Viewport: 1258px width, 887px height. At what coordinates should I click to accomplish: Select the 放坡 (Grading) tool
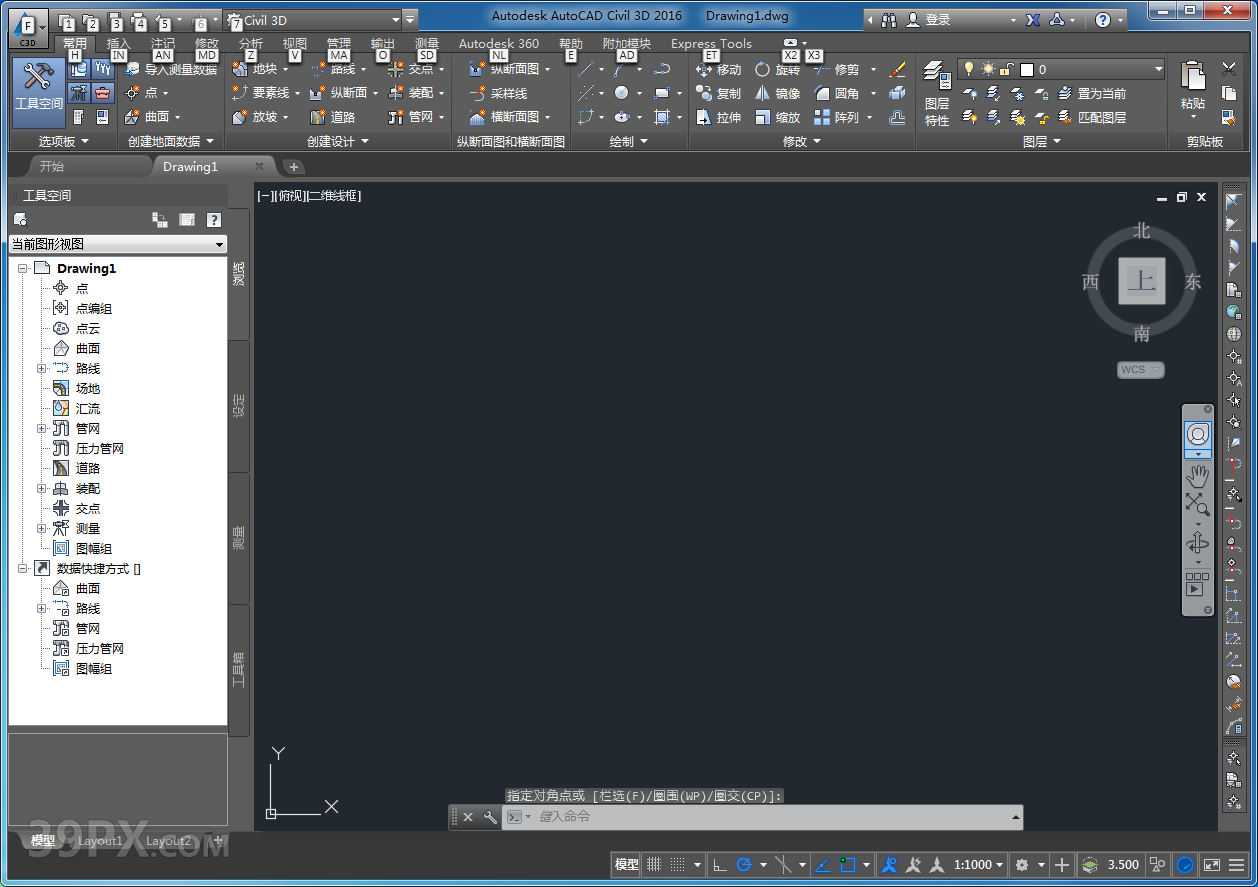tap(259, 117)
